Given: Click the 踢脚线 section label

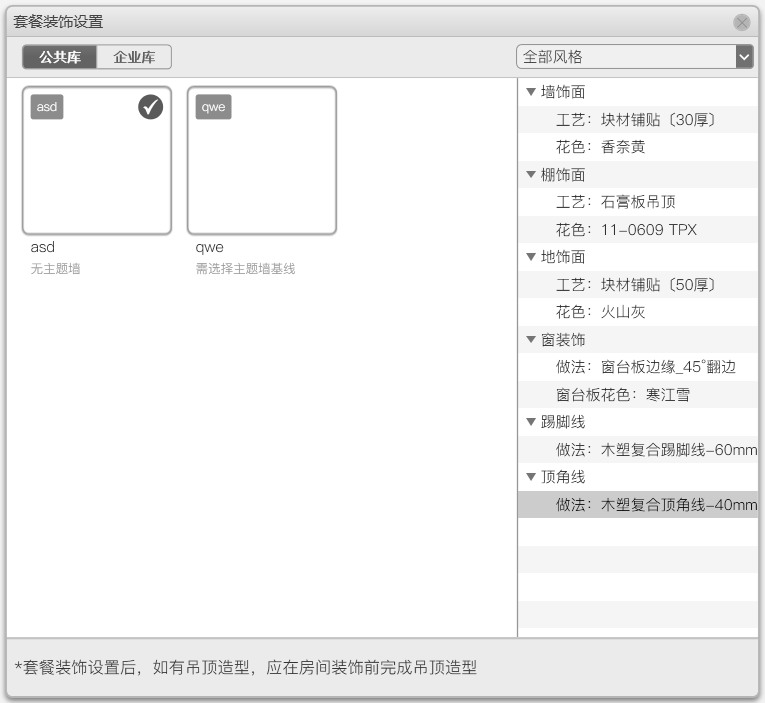Looking at the screenshot, I should pyautogui.click(x=563, y=422).
